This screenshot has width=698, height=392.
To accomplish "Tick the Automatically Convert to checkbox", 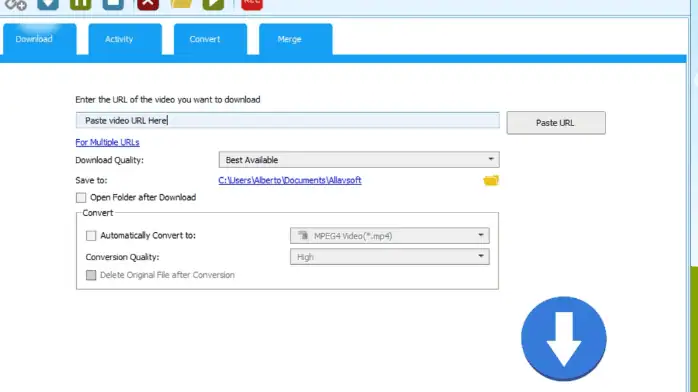I will pyautogui.click(x=91, y=236).
